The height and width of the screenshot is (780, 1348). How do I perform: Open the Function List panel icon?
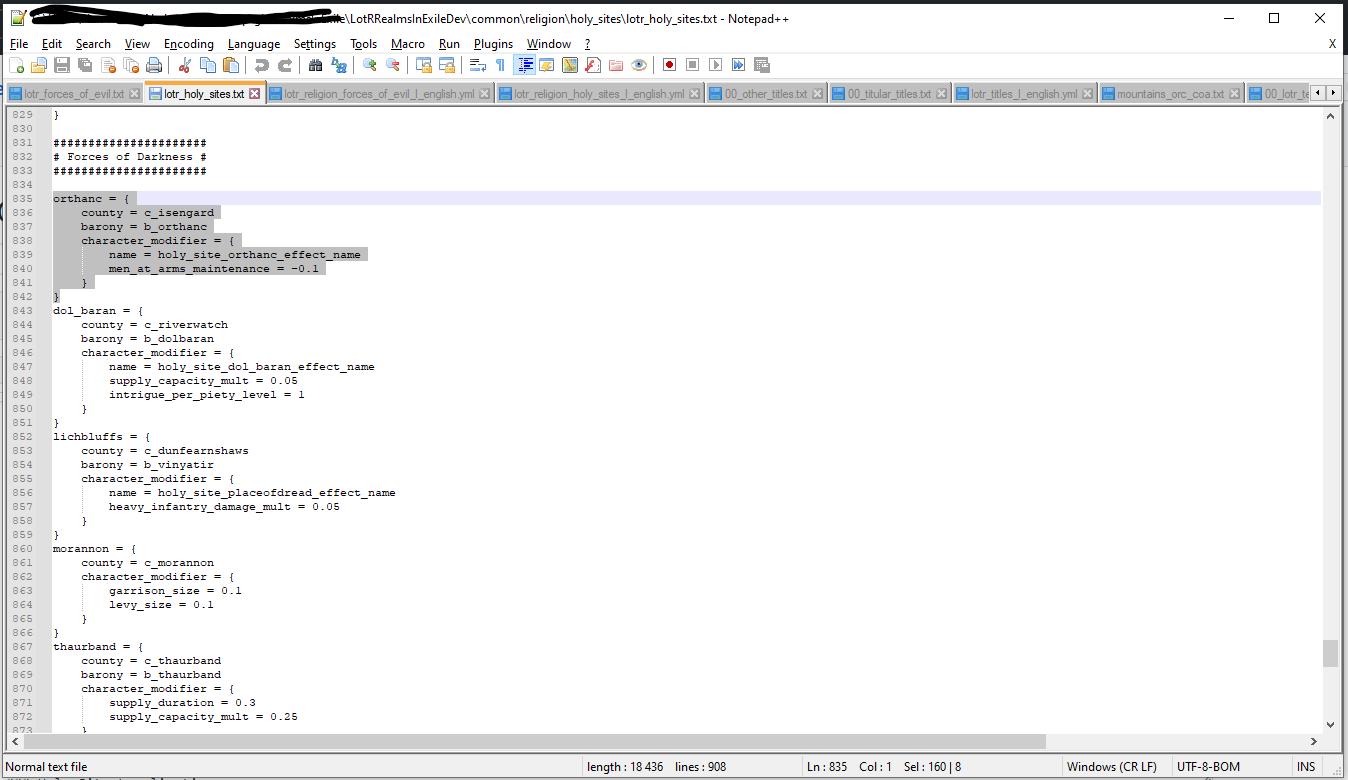[x=593, y=65]
